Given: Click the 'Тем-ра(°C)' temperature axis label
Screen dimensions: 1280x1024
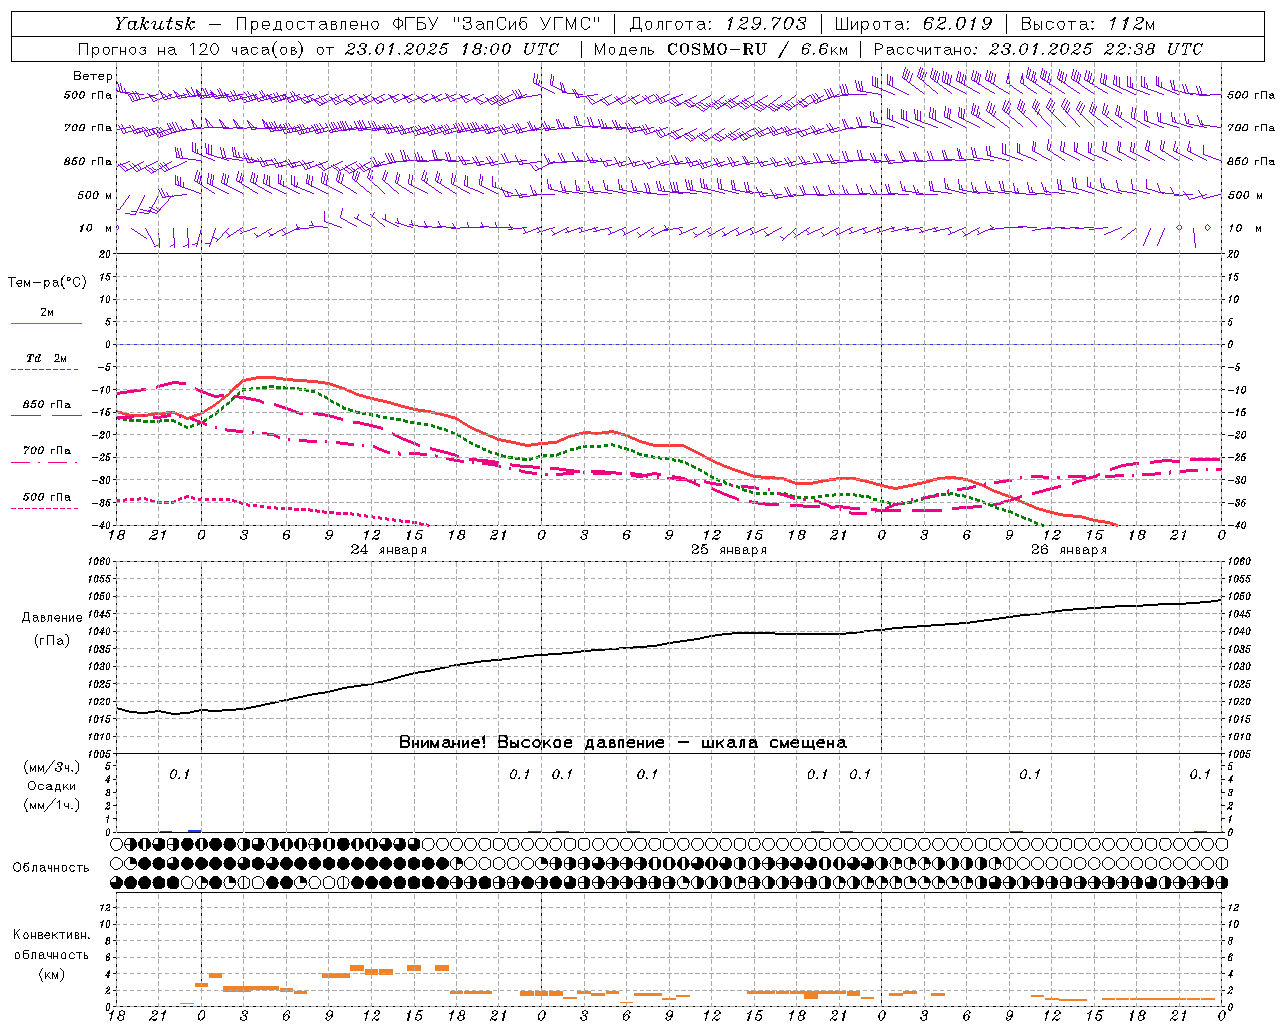Looking at the screenshot, I should [x=47, y=283].
